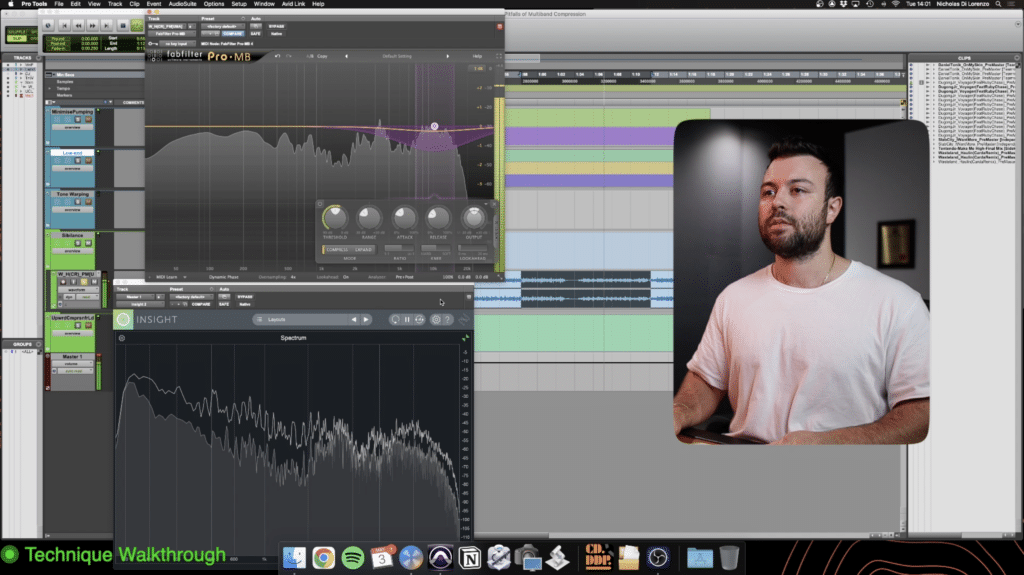Select previous layout in Insight
The image size is (1024, 575).
(x=354, y=320)
